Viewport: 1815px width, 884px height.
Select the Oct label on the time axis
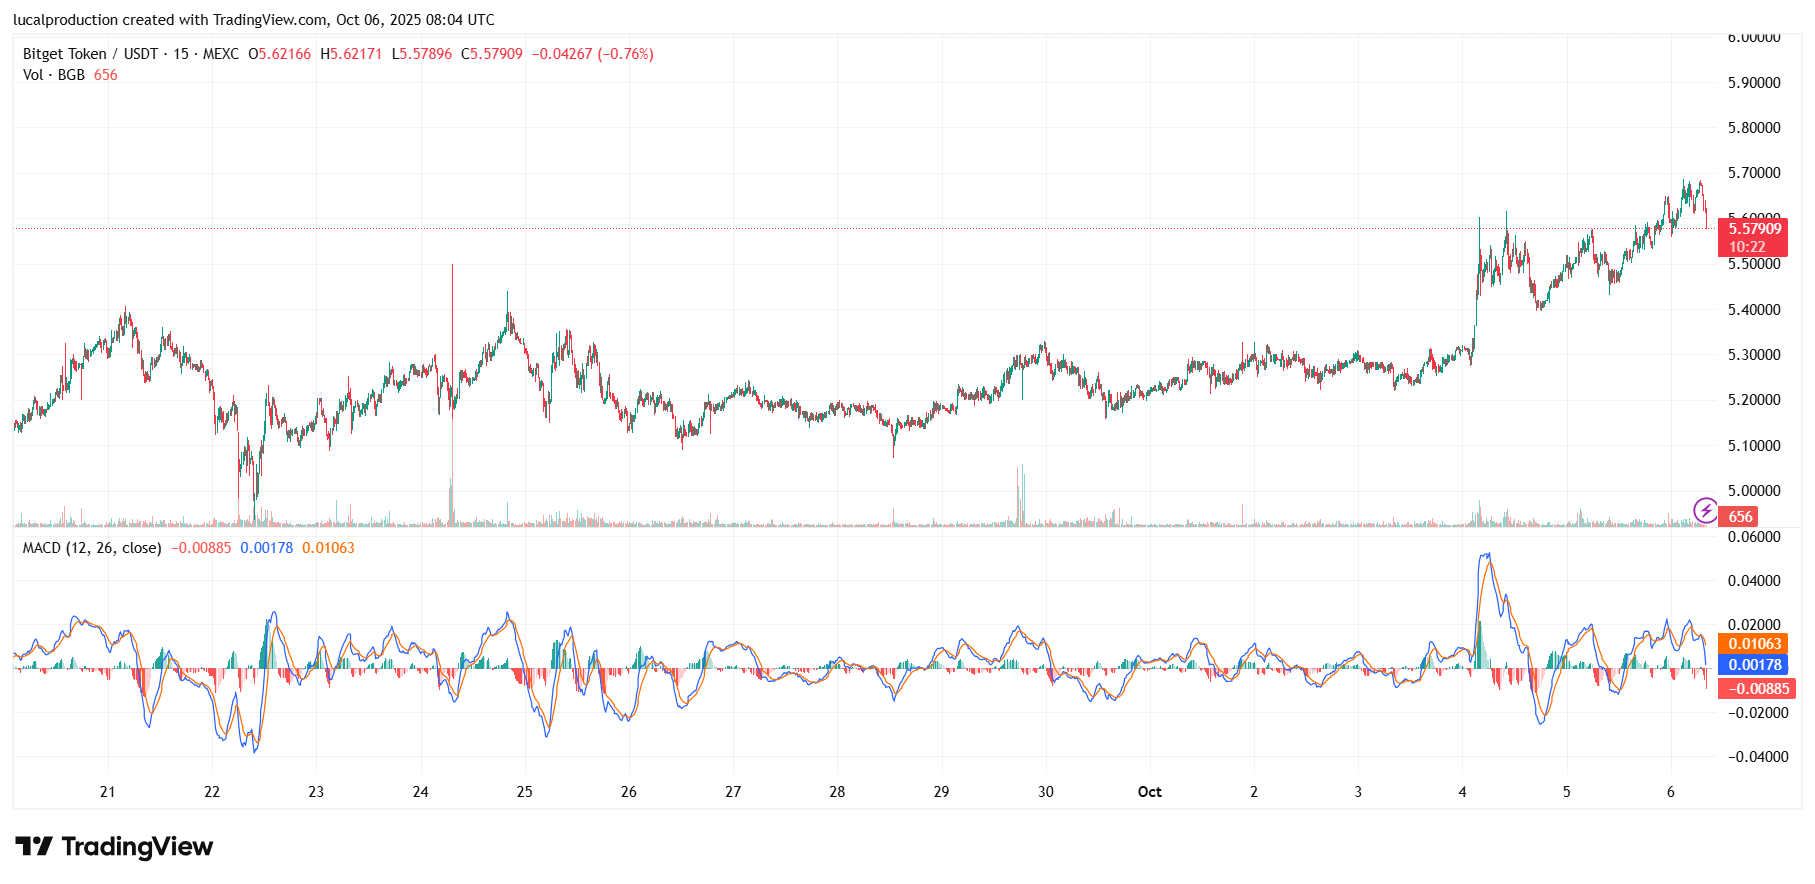point(1149,792)
